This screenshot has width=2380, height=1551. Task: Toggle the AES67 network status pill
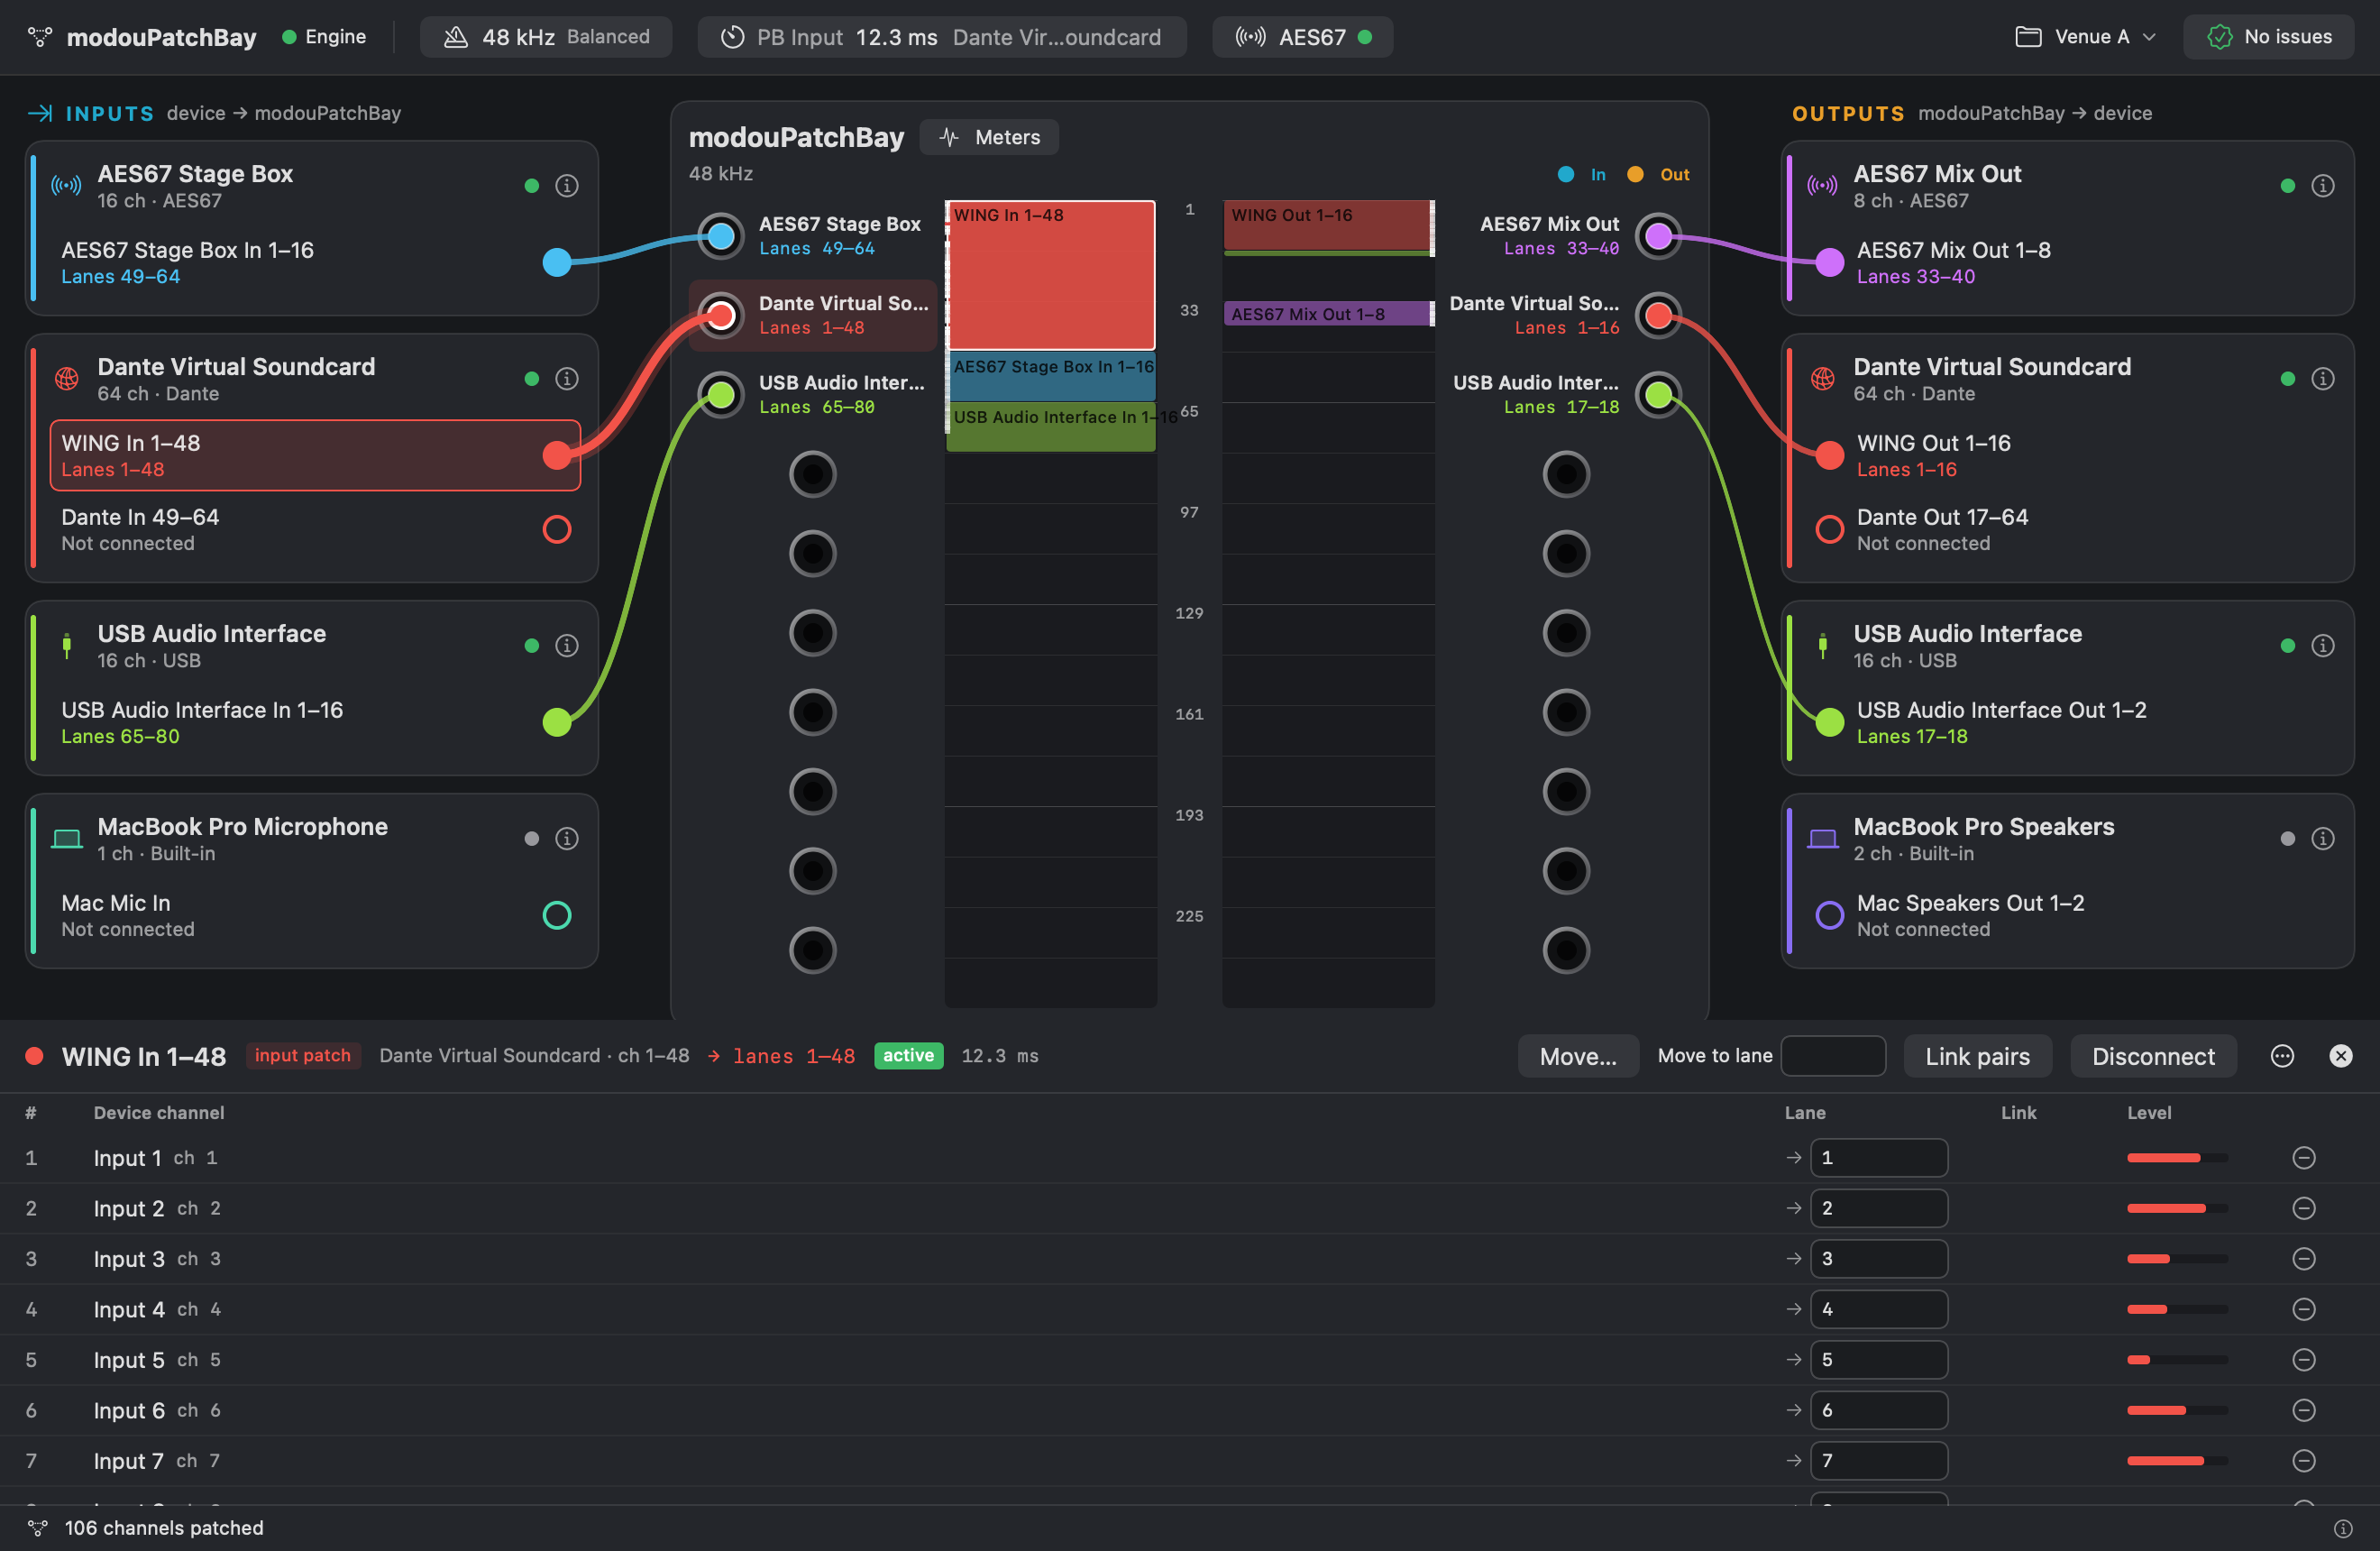coord(1302,37)
